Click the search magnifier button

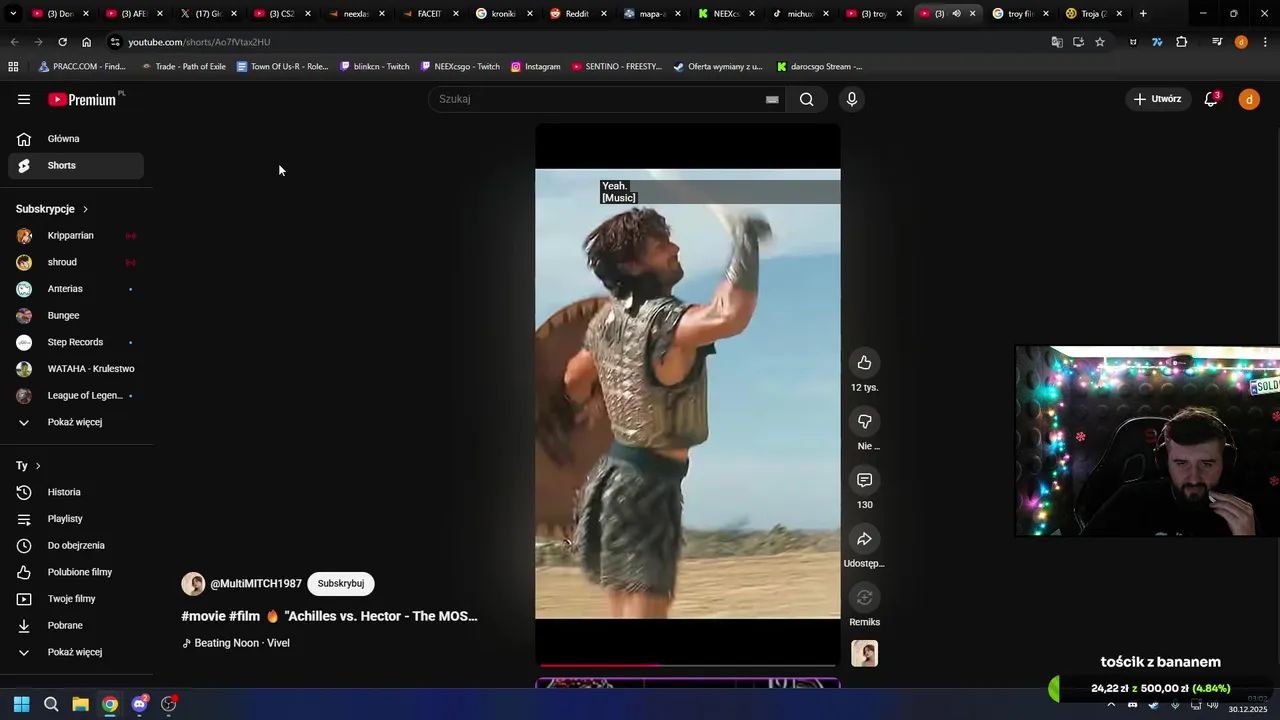tap(806, 99)
